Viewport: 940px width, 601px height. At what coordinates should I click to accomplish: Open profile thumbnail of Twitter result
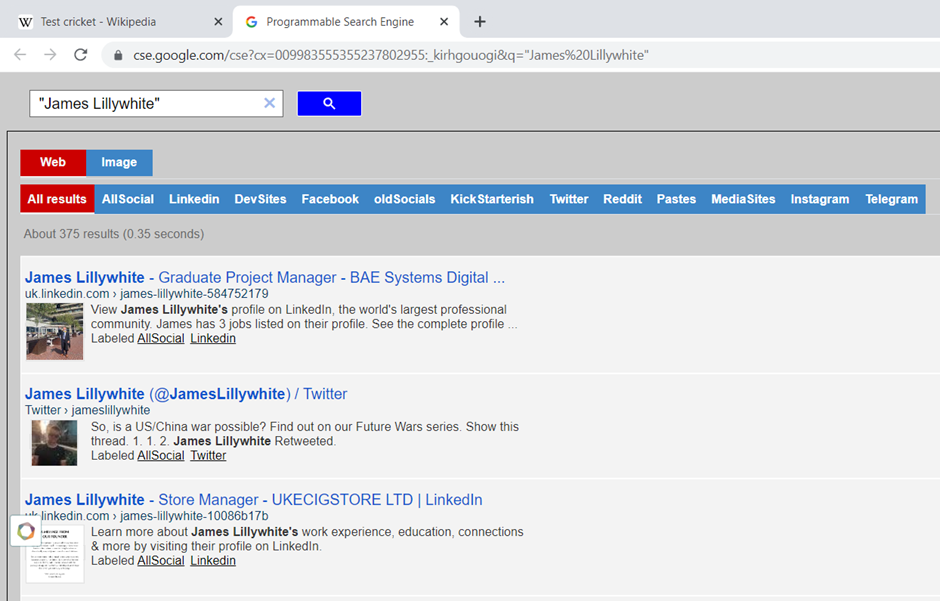[55, 443]
